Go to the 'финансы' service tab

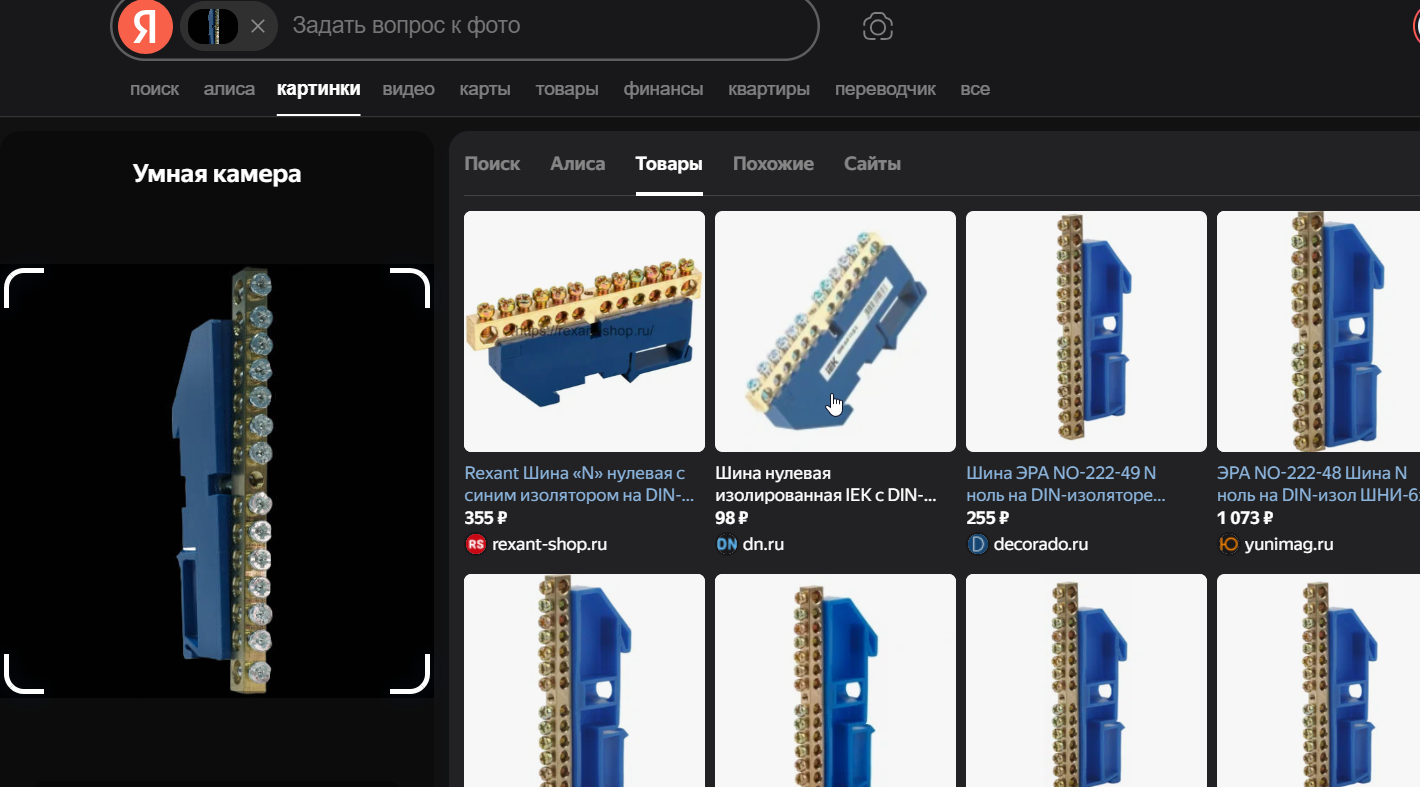point(663,89)
